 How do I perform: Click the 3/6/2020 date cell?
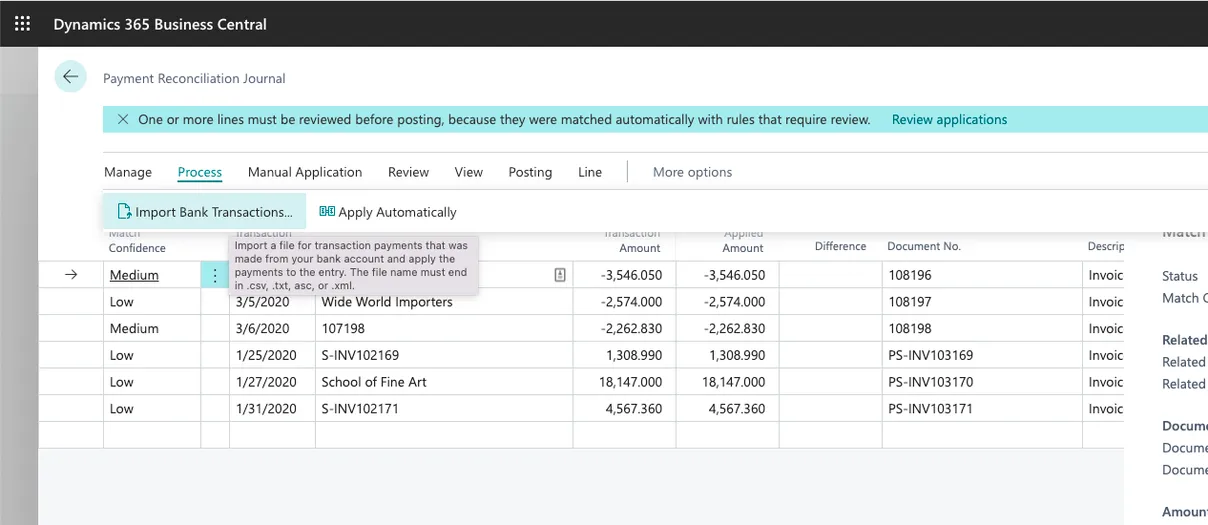(272, 328)
